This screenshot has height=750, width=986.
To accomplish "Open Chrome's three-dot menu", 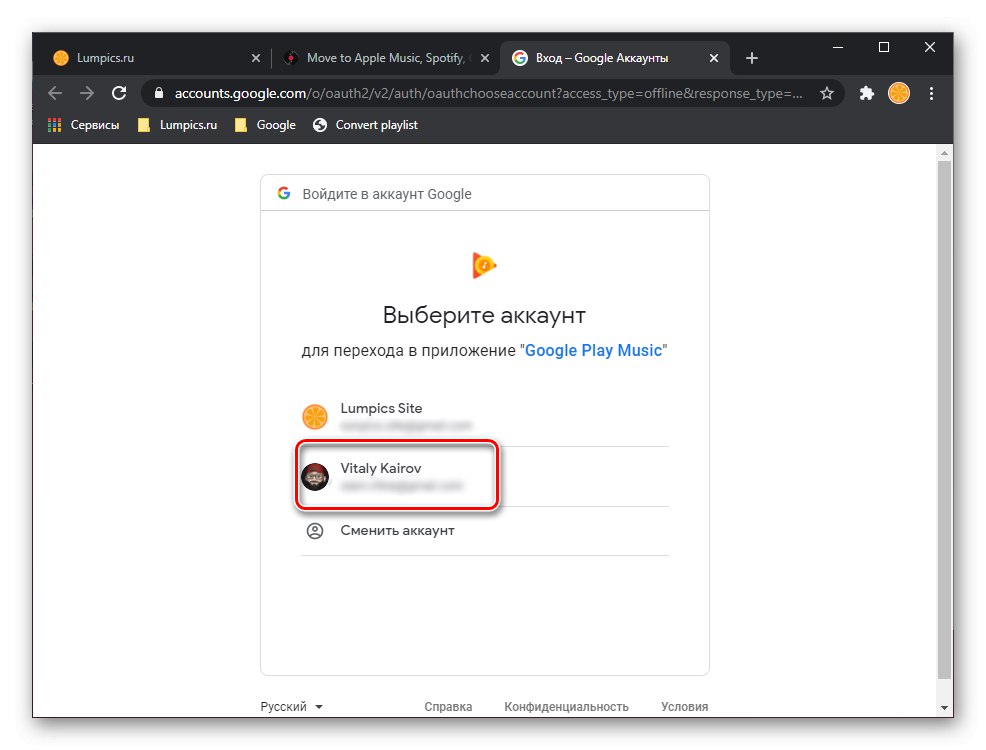I will click(931, 94).
